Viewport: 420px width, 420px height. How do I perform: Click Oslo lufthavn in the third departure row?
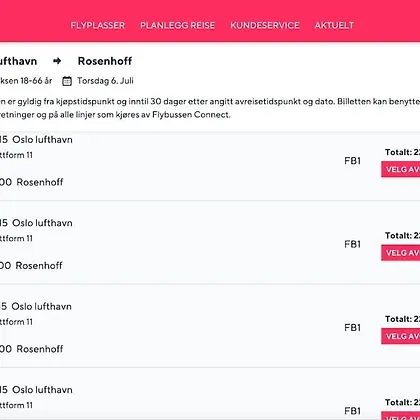click(41, 306)
